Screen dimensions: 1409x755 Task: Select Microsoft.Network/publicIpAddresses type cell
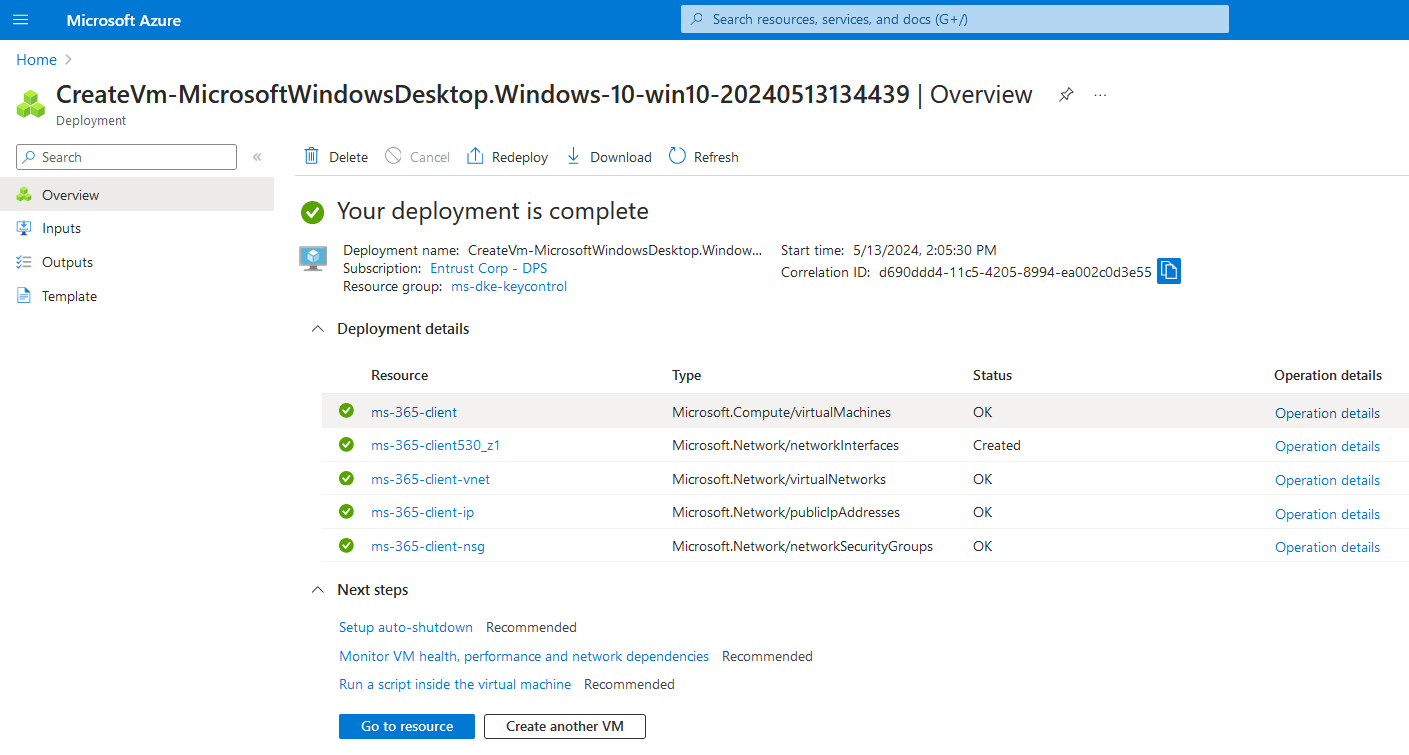tap(786, 512)
